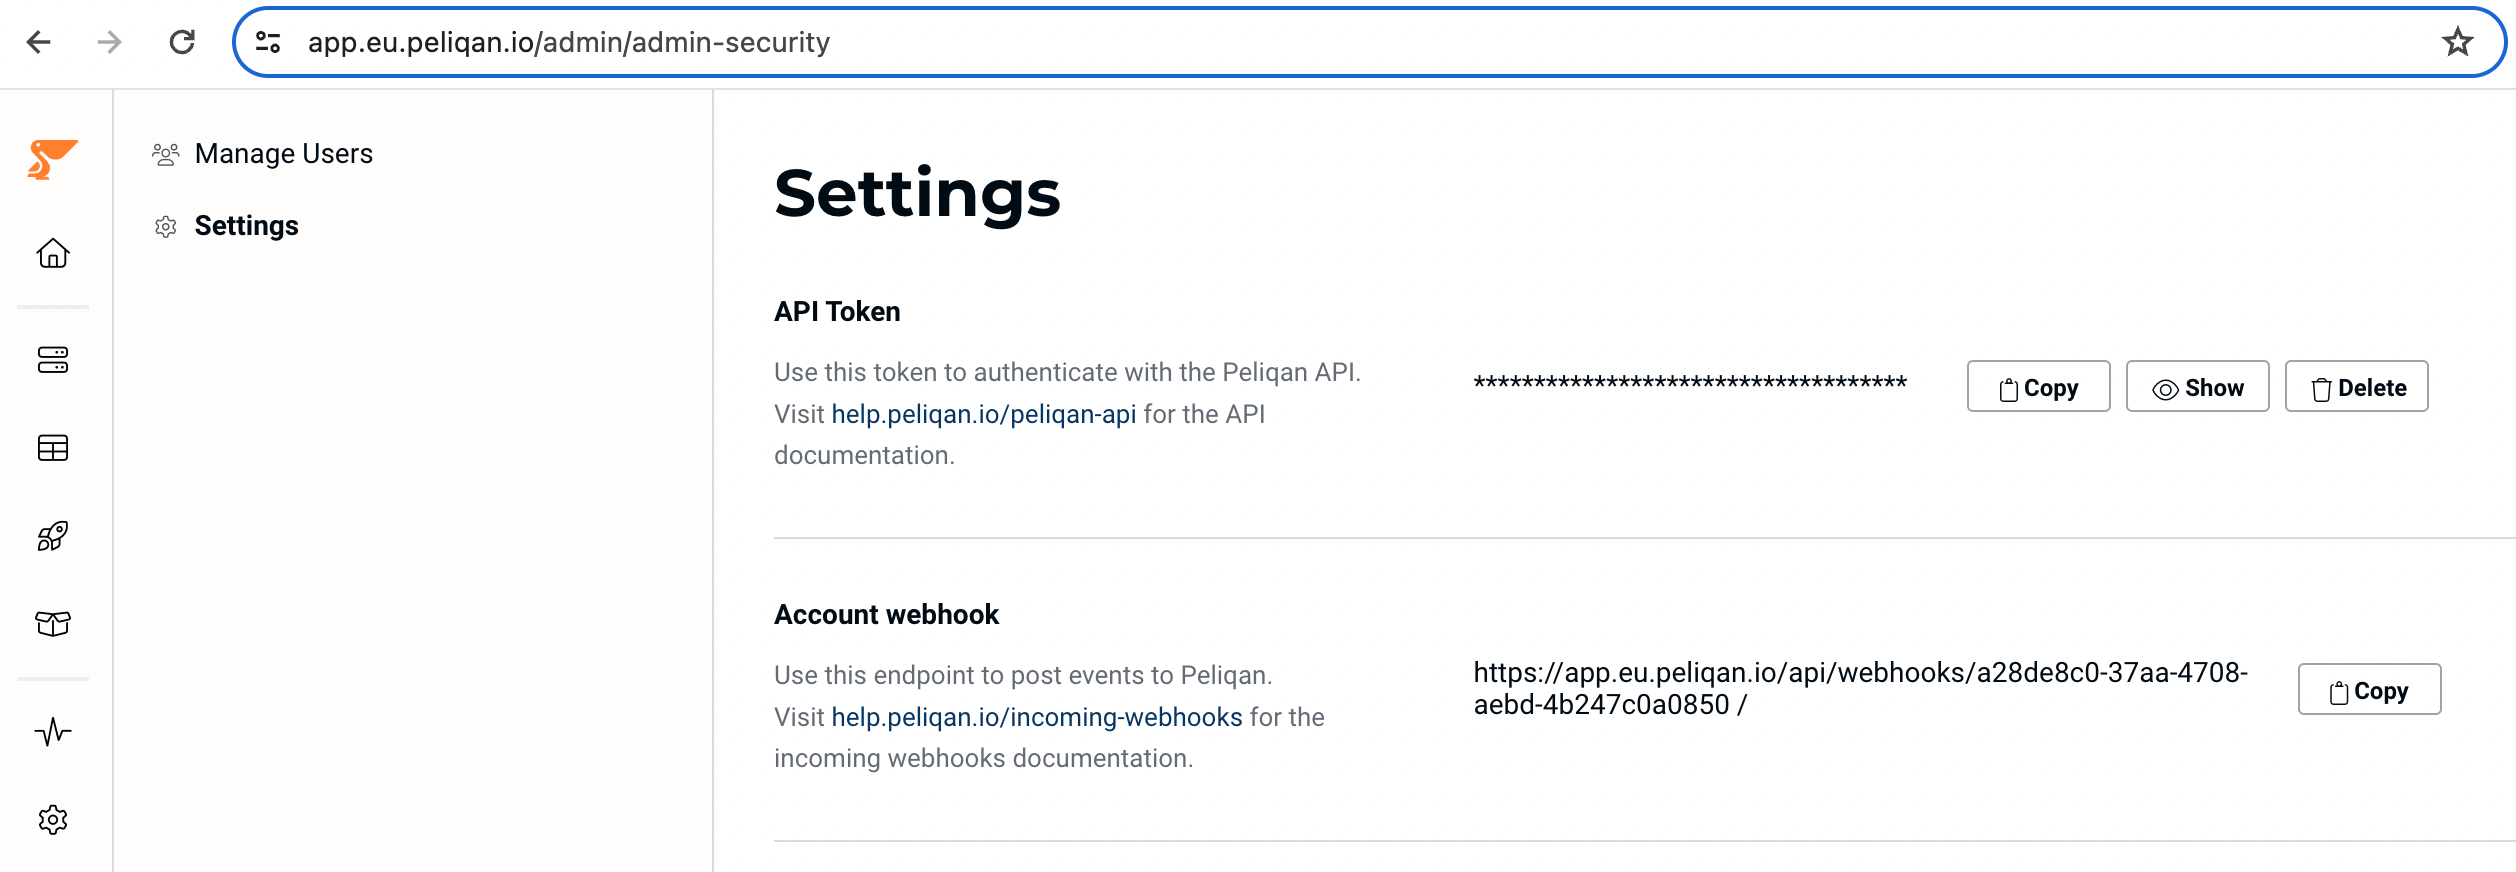Image resolution: width=2516 pixels, height=872 pixels.
Task: Click the Settings page title
Action: click(x=917, y=194)
